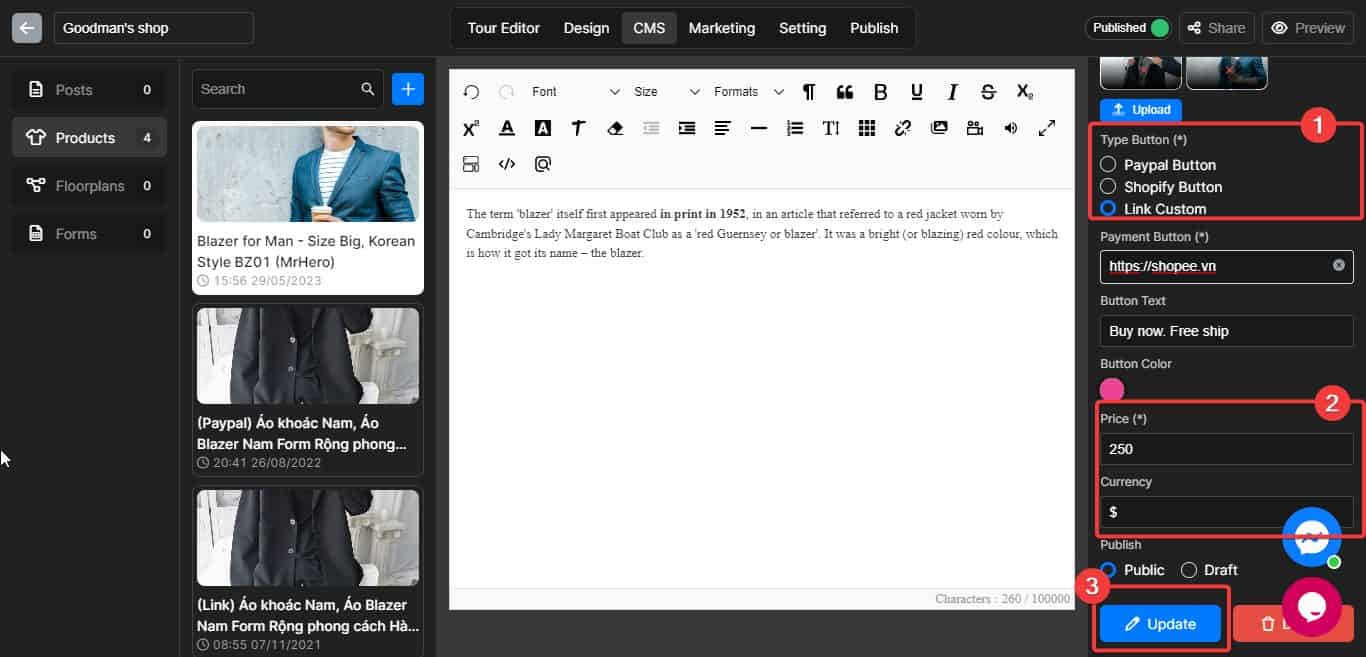Viewport: 1366px width, 657px height.
Task: Insert an audio clip in the editor
Action: pos(1011,128)
